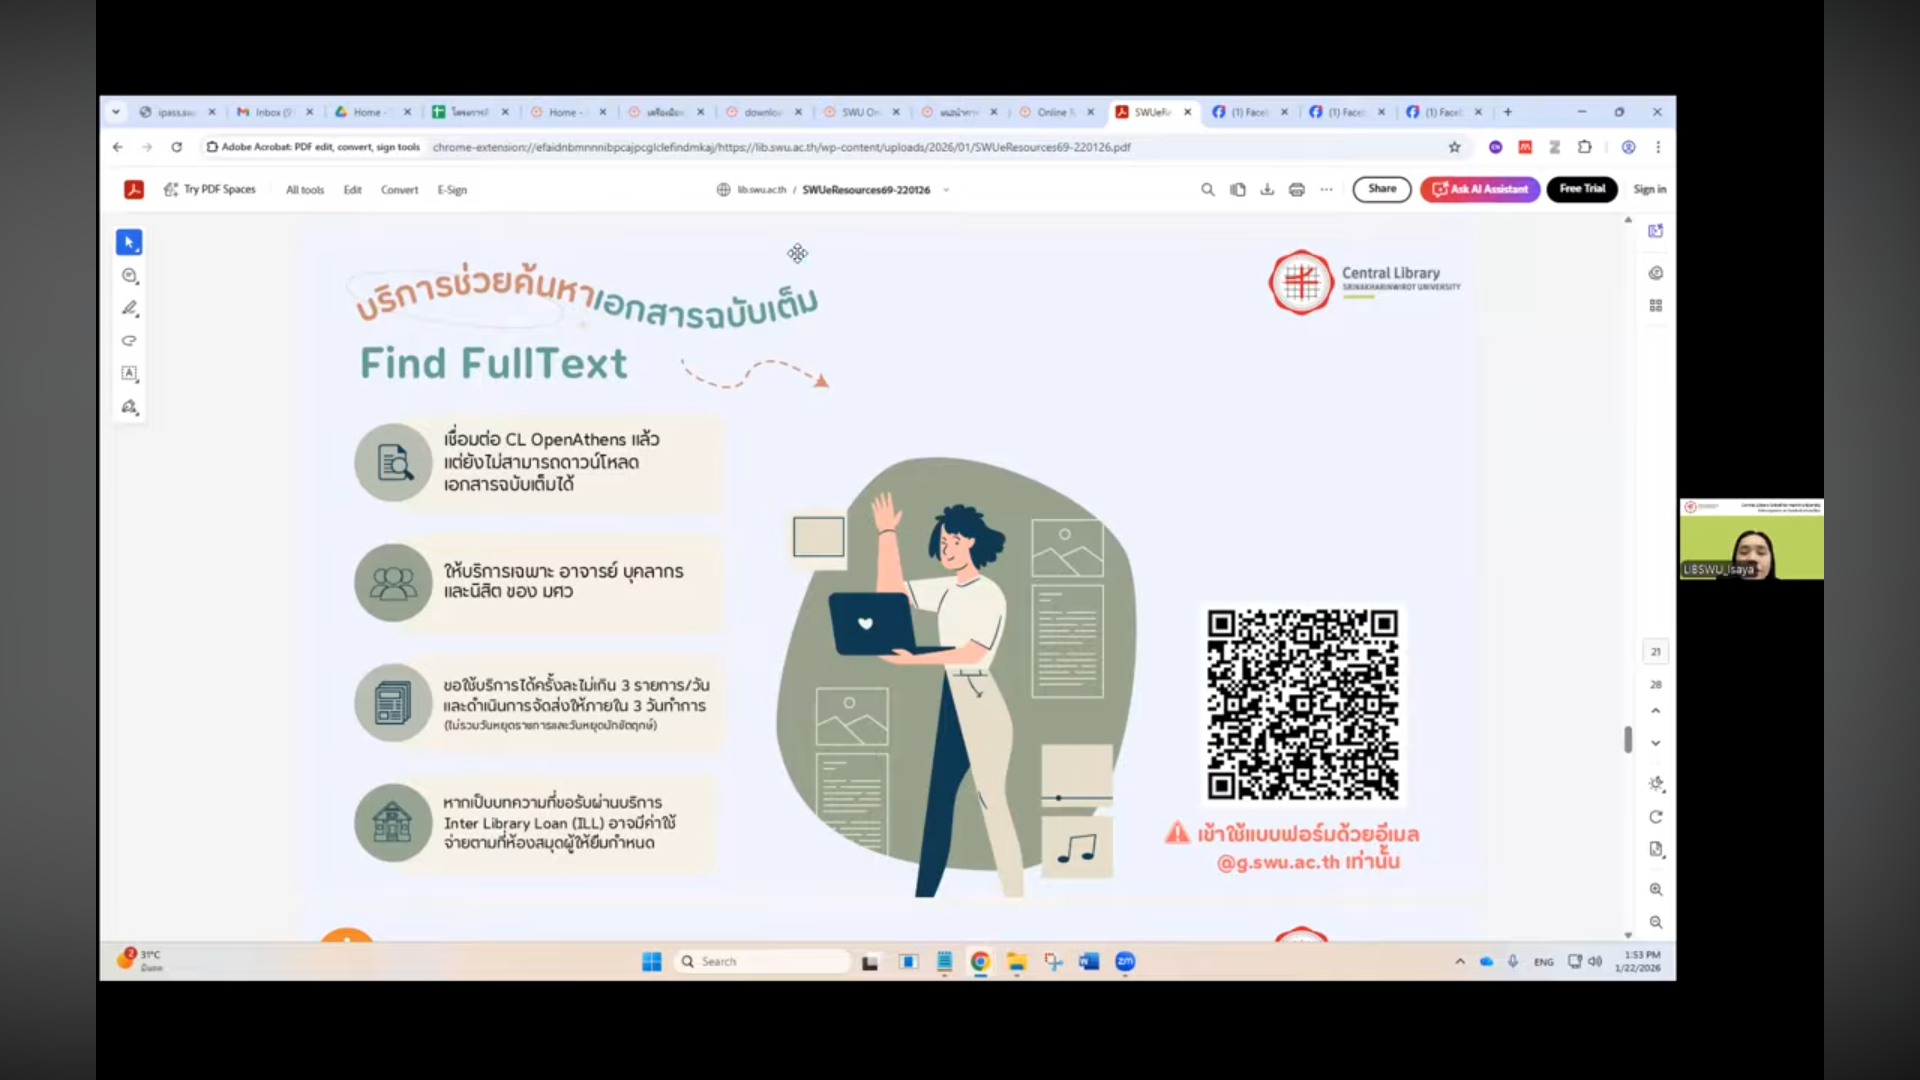Open the add comment tool in left toolbar

tap(129, 276)
